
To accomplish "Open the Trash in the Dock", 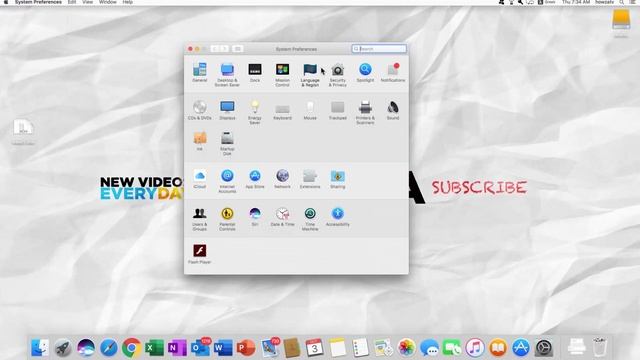I will 599,347.
